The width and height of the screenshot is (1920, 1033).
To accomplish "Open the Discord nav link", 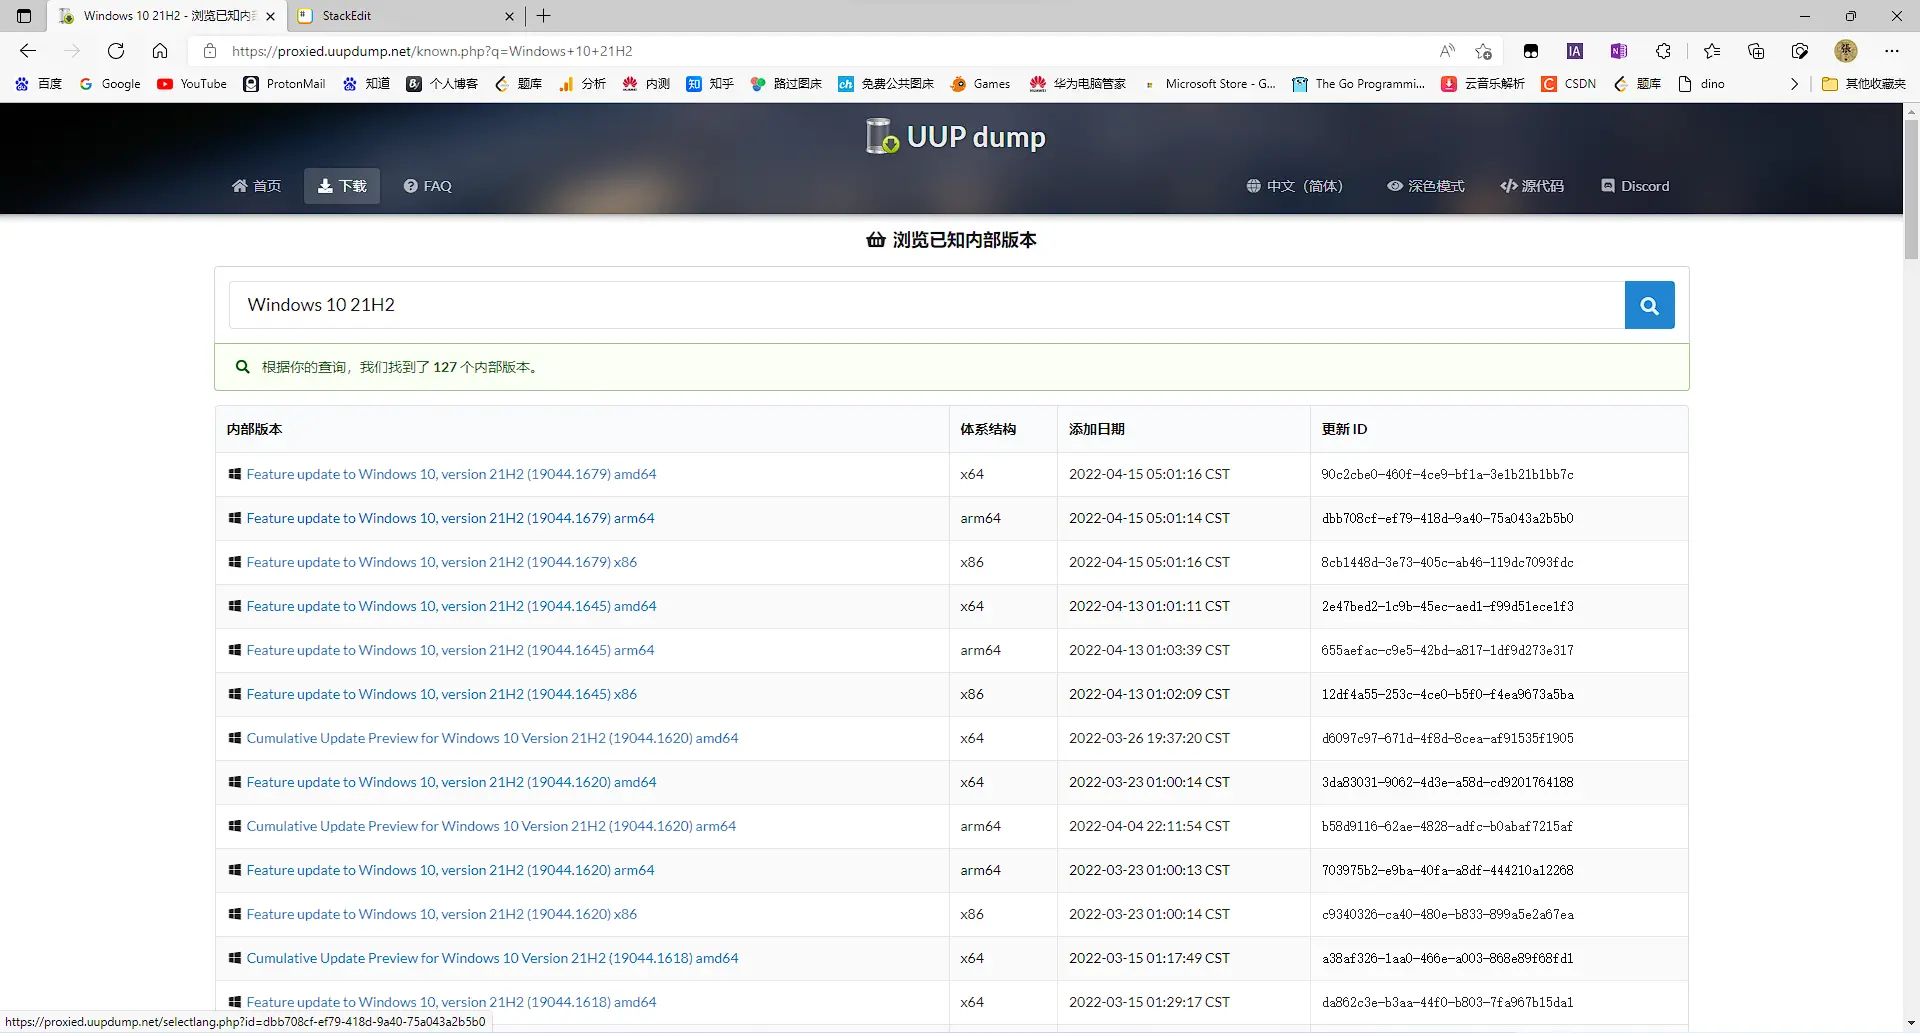I will tap(1636, 186).
